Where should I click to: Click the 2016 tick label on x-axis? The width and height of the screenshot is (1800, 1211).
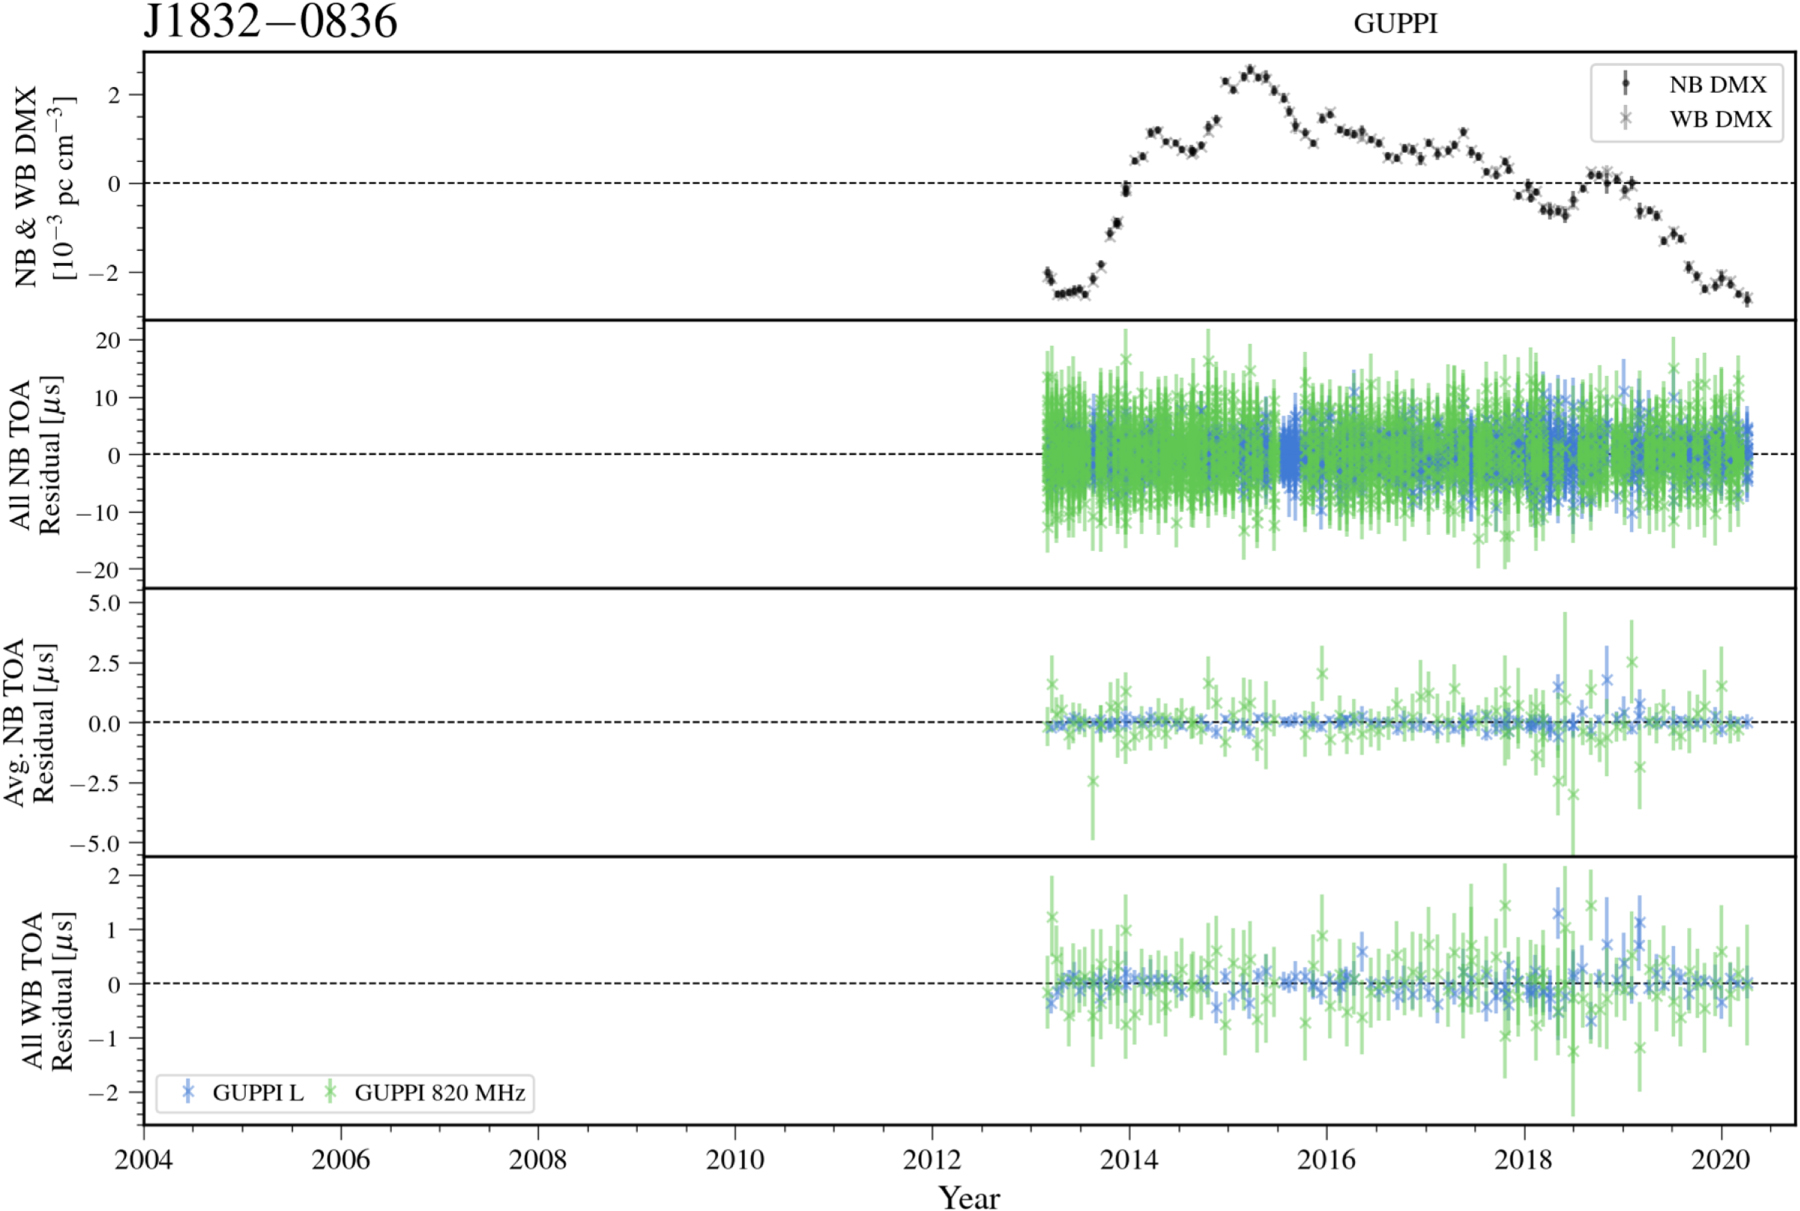coord(1326,1159)
